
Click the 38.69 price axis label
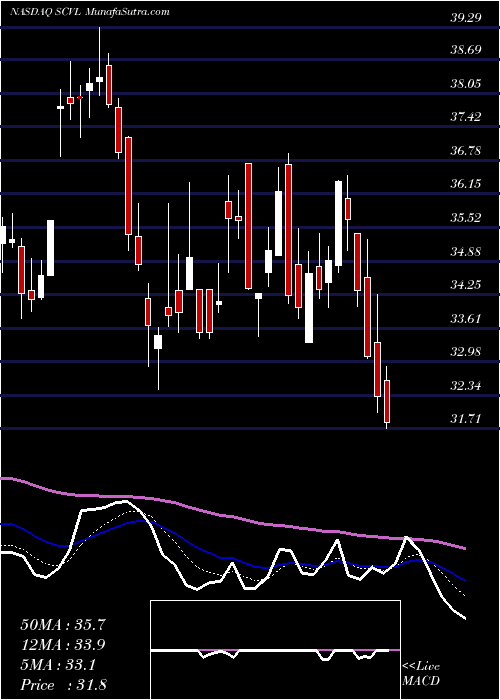click(466, 50)
